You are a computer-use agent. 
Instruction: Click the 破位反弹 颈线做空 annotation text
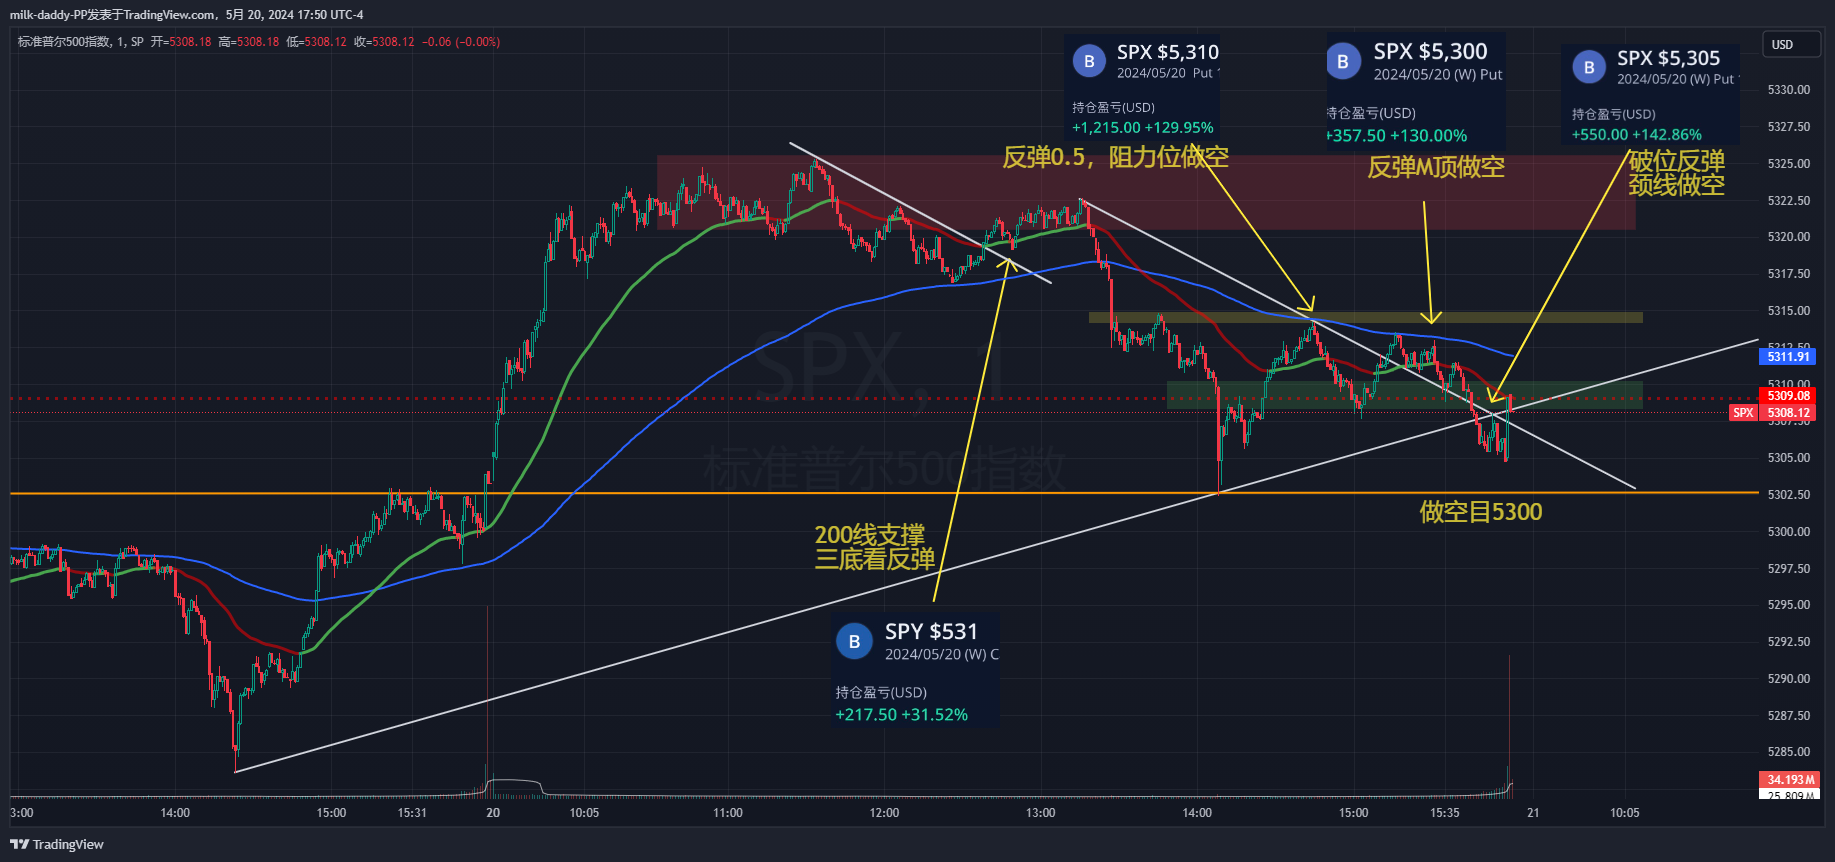click(1676, 173)
